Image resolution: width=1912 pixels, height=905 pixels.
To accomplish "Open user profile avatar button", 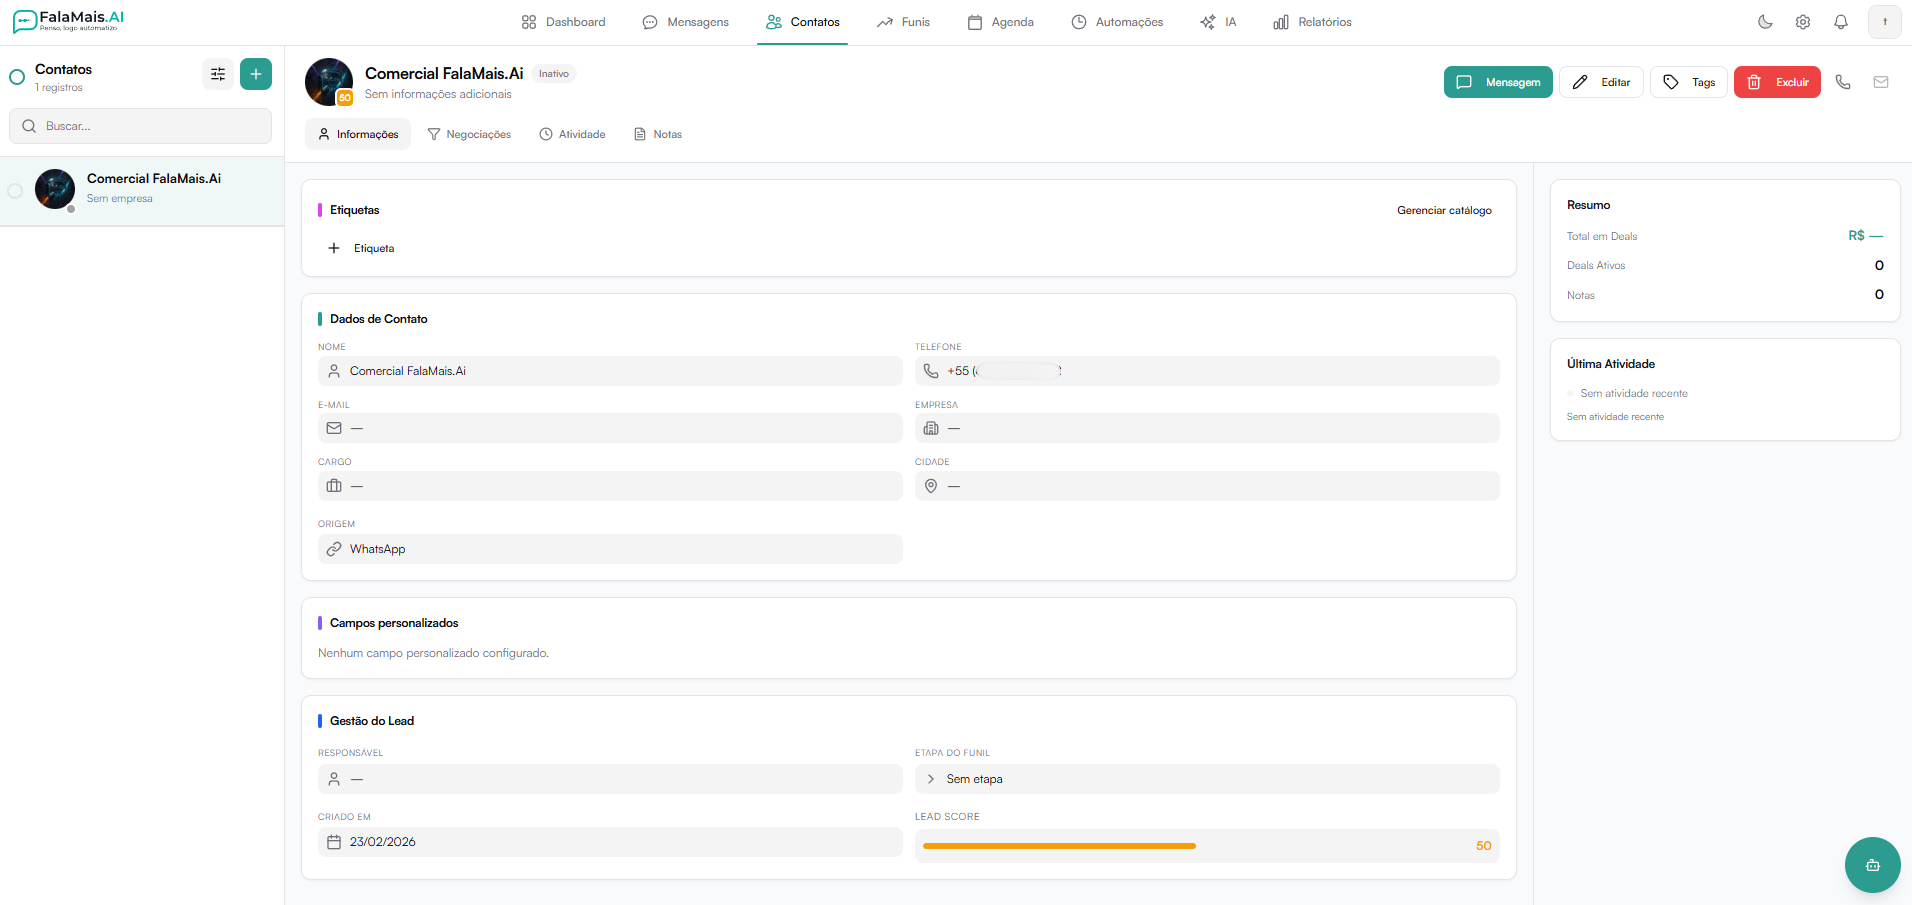I will point(1885,22).
